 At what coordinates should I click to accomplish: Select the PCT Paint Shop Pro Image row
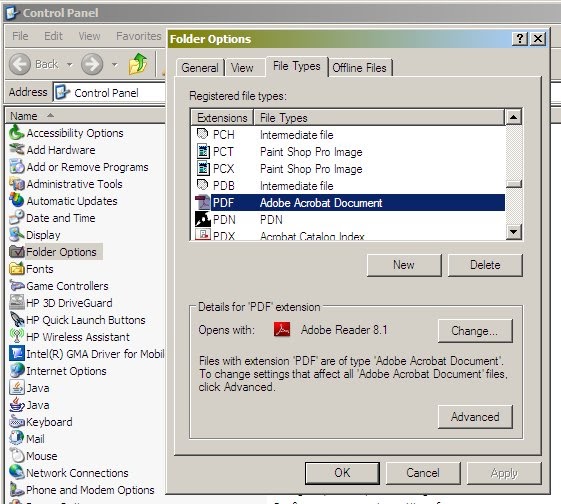(x=349, y=152)
